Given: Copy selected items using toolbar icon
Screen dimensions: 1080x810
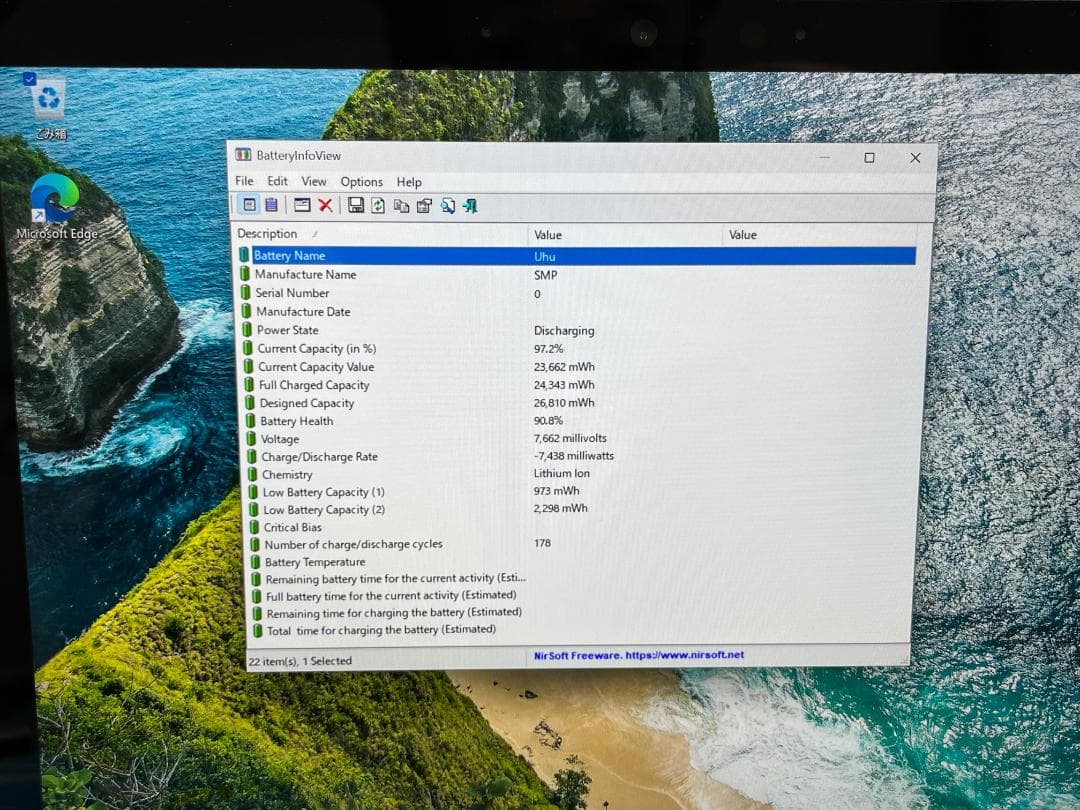Looking at the screenshot, I should click(401, 205).
